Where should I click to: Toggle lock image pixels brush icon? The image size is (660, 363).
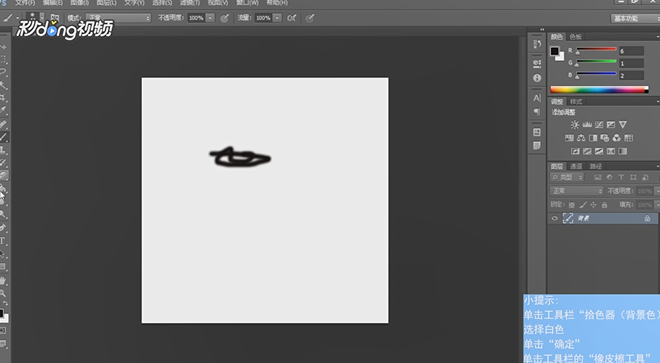click(583, 205)
